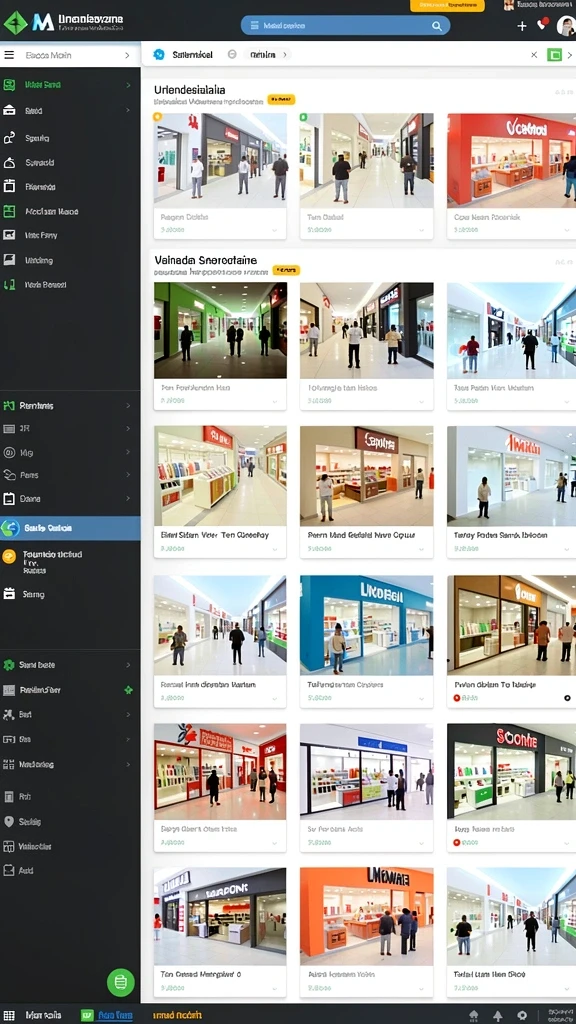Screen dimensions: 576x1024
Task: Open the red 'Vcahnol' store thumbnail
Action: tap(511, 161)
